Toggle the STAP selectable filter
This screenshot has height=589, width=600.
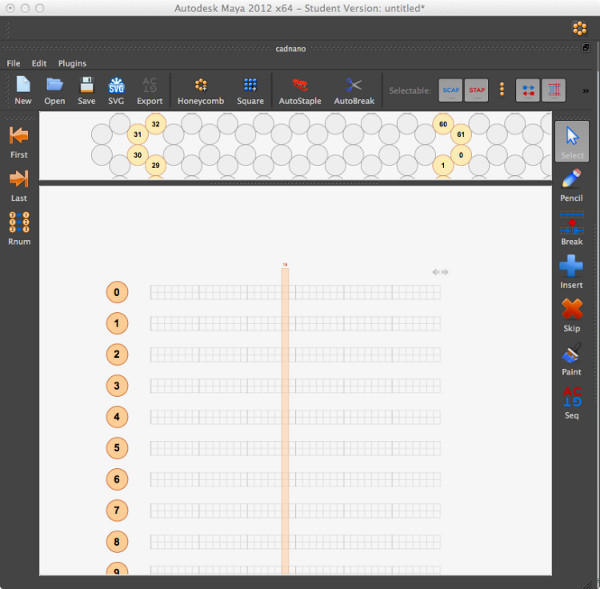[477, 90]
